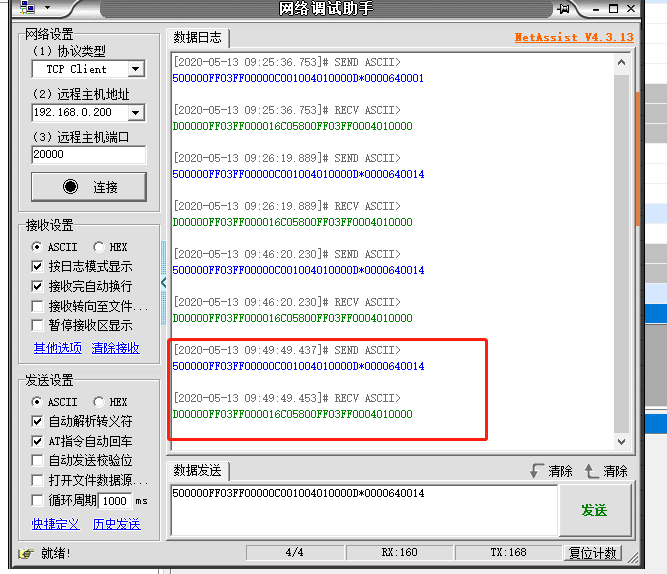Enable 循环周期 periodic send checkbox
Viewport: 667px width, 574px height.
click(x=38, y=501)
